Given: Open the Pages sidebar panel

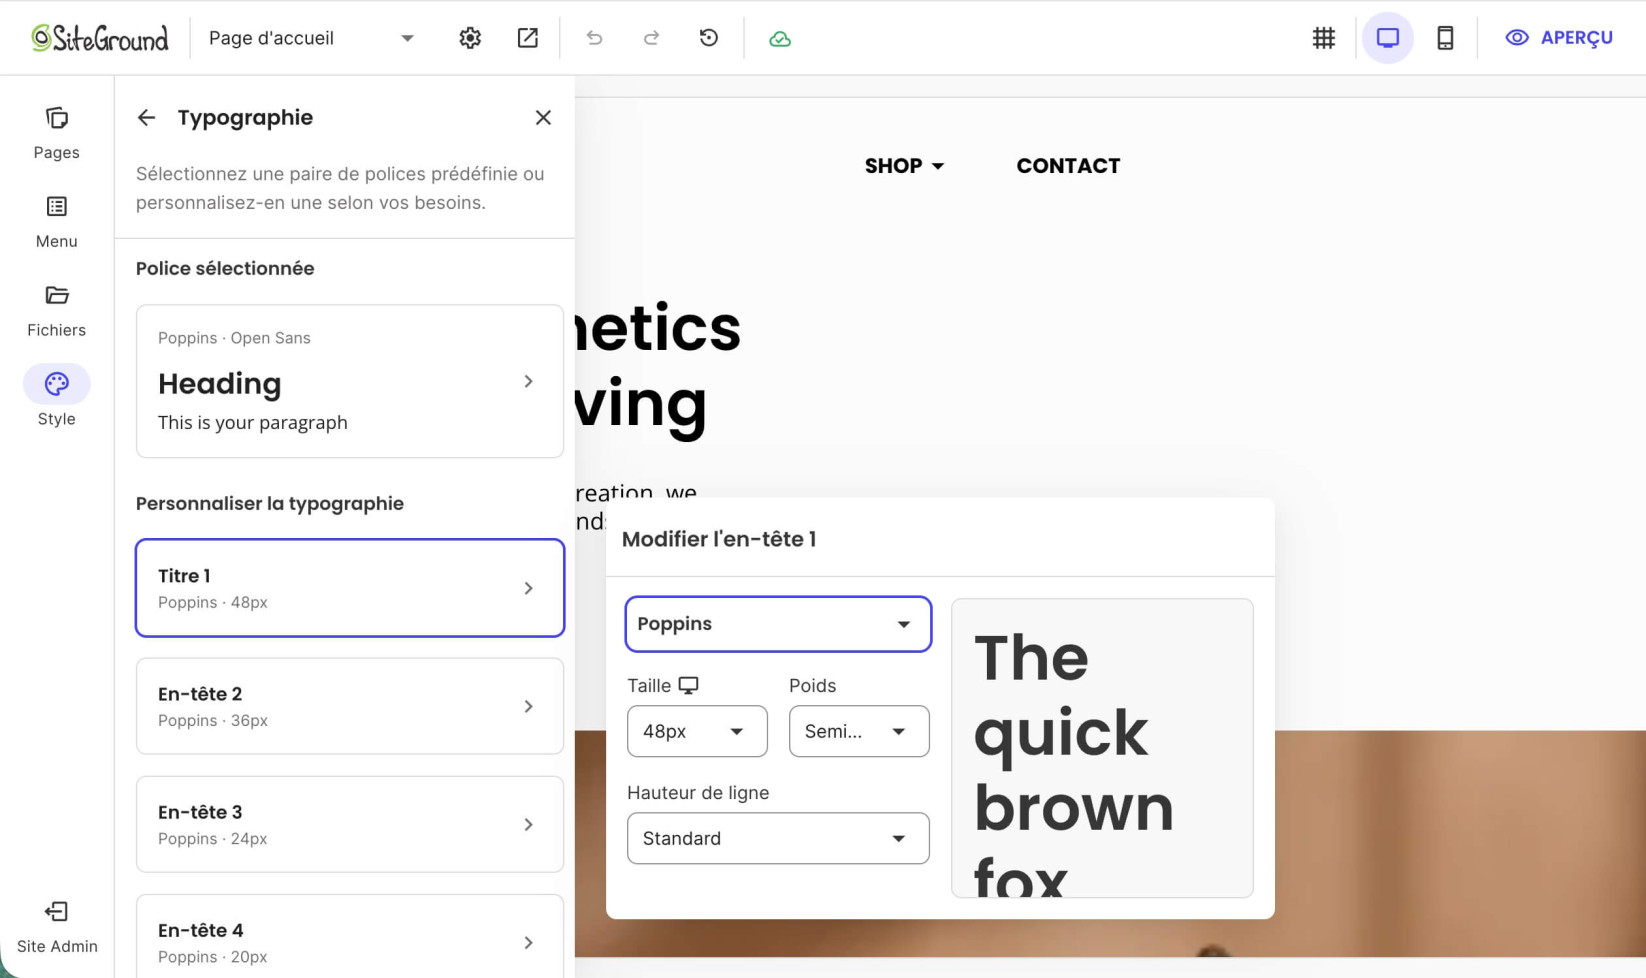Looking at the screenshot, I should tap(56, 133).
